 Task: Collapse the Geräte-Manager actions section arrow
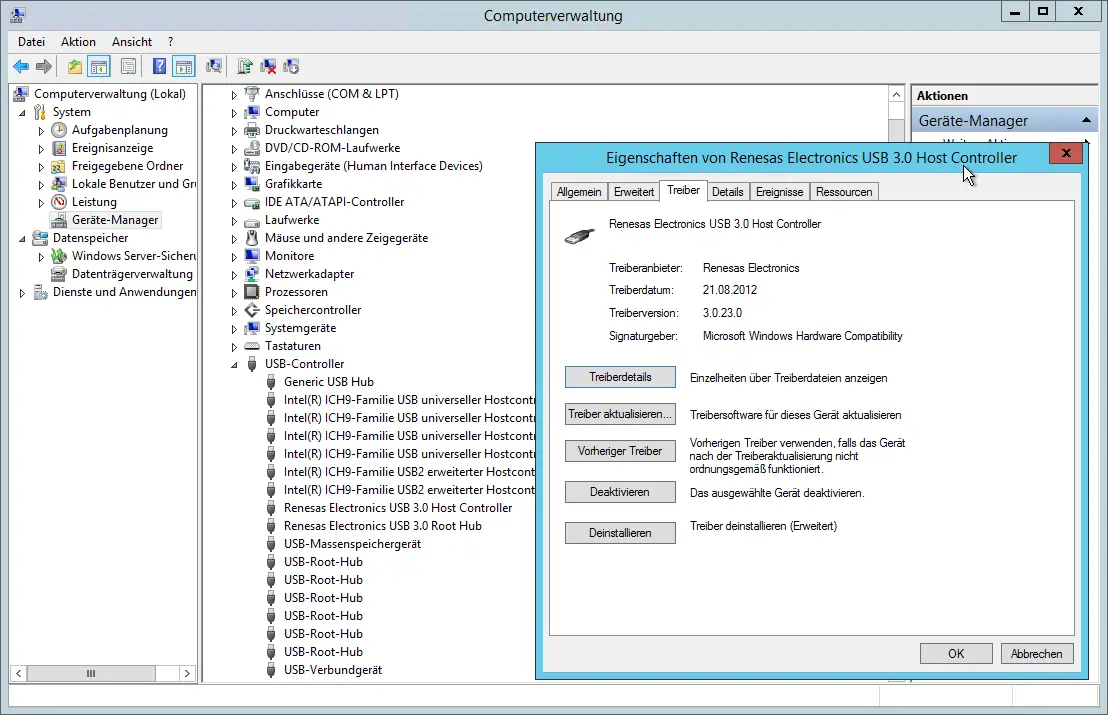coord(1086,121)
